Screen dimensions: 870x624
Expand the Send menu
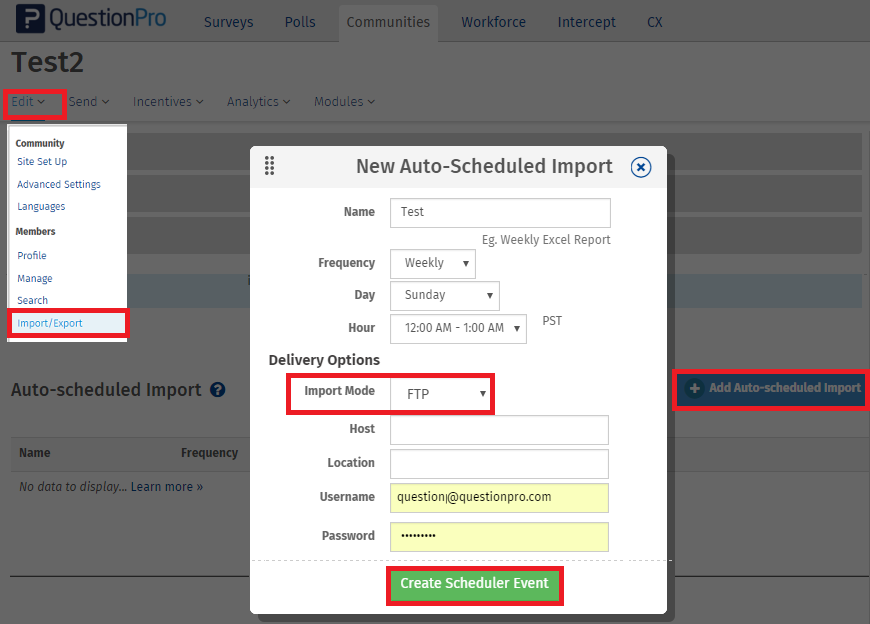pos(88,101)
